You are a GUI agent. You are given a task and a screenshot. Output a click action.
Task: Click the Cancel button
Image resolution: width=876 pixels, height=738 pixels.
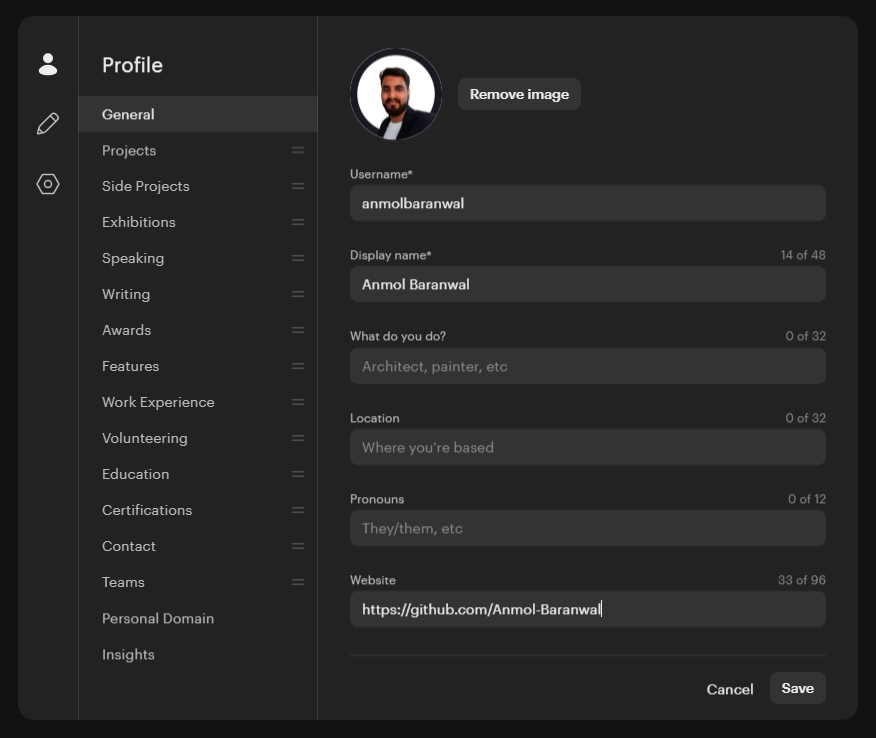pos(730,689)
